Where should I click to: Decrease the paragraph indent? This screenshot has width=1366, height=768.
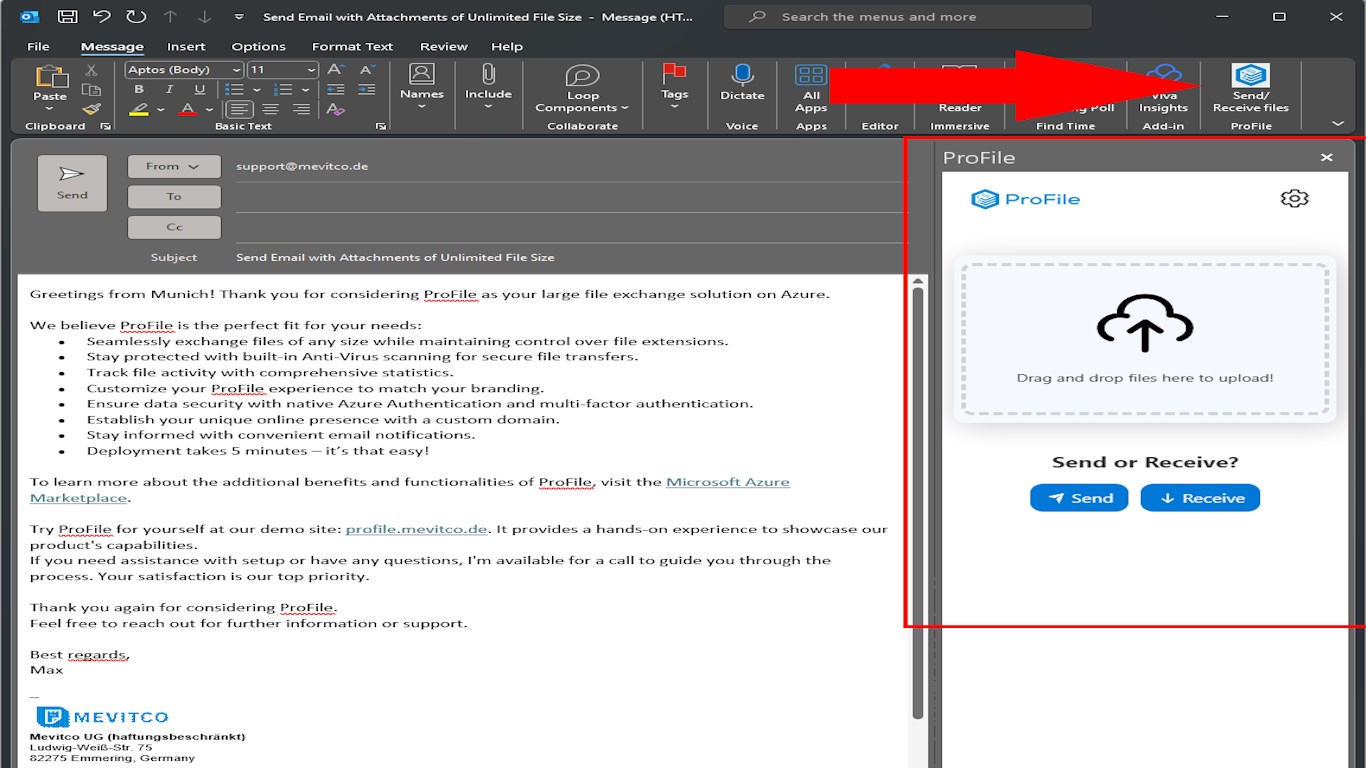pyautogui.click(x=335, y=90)
